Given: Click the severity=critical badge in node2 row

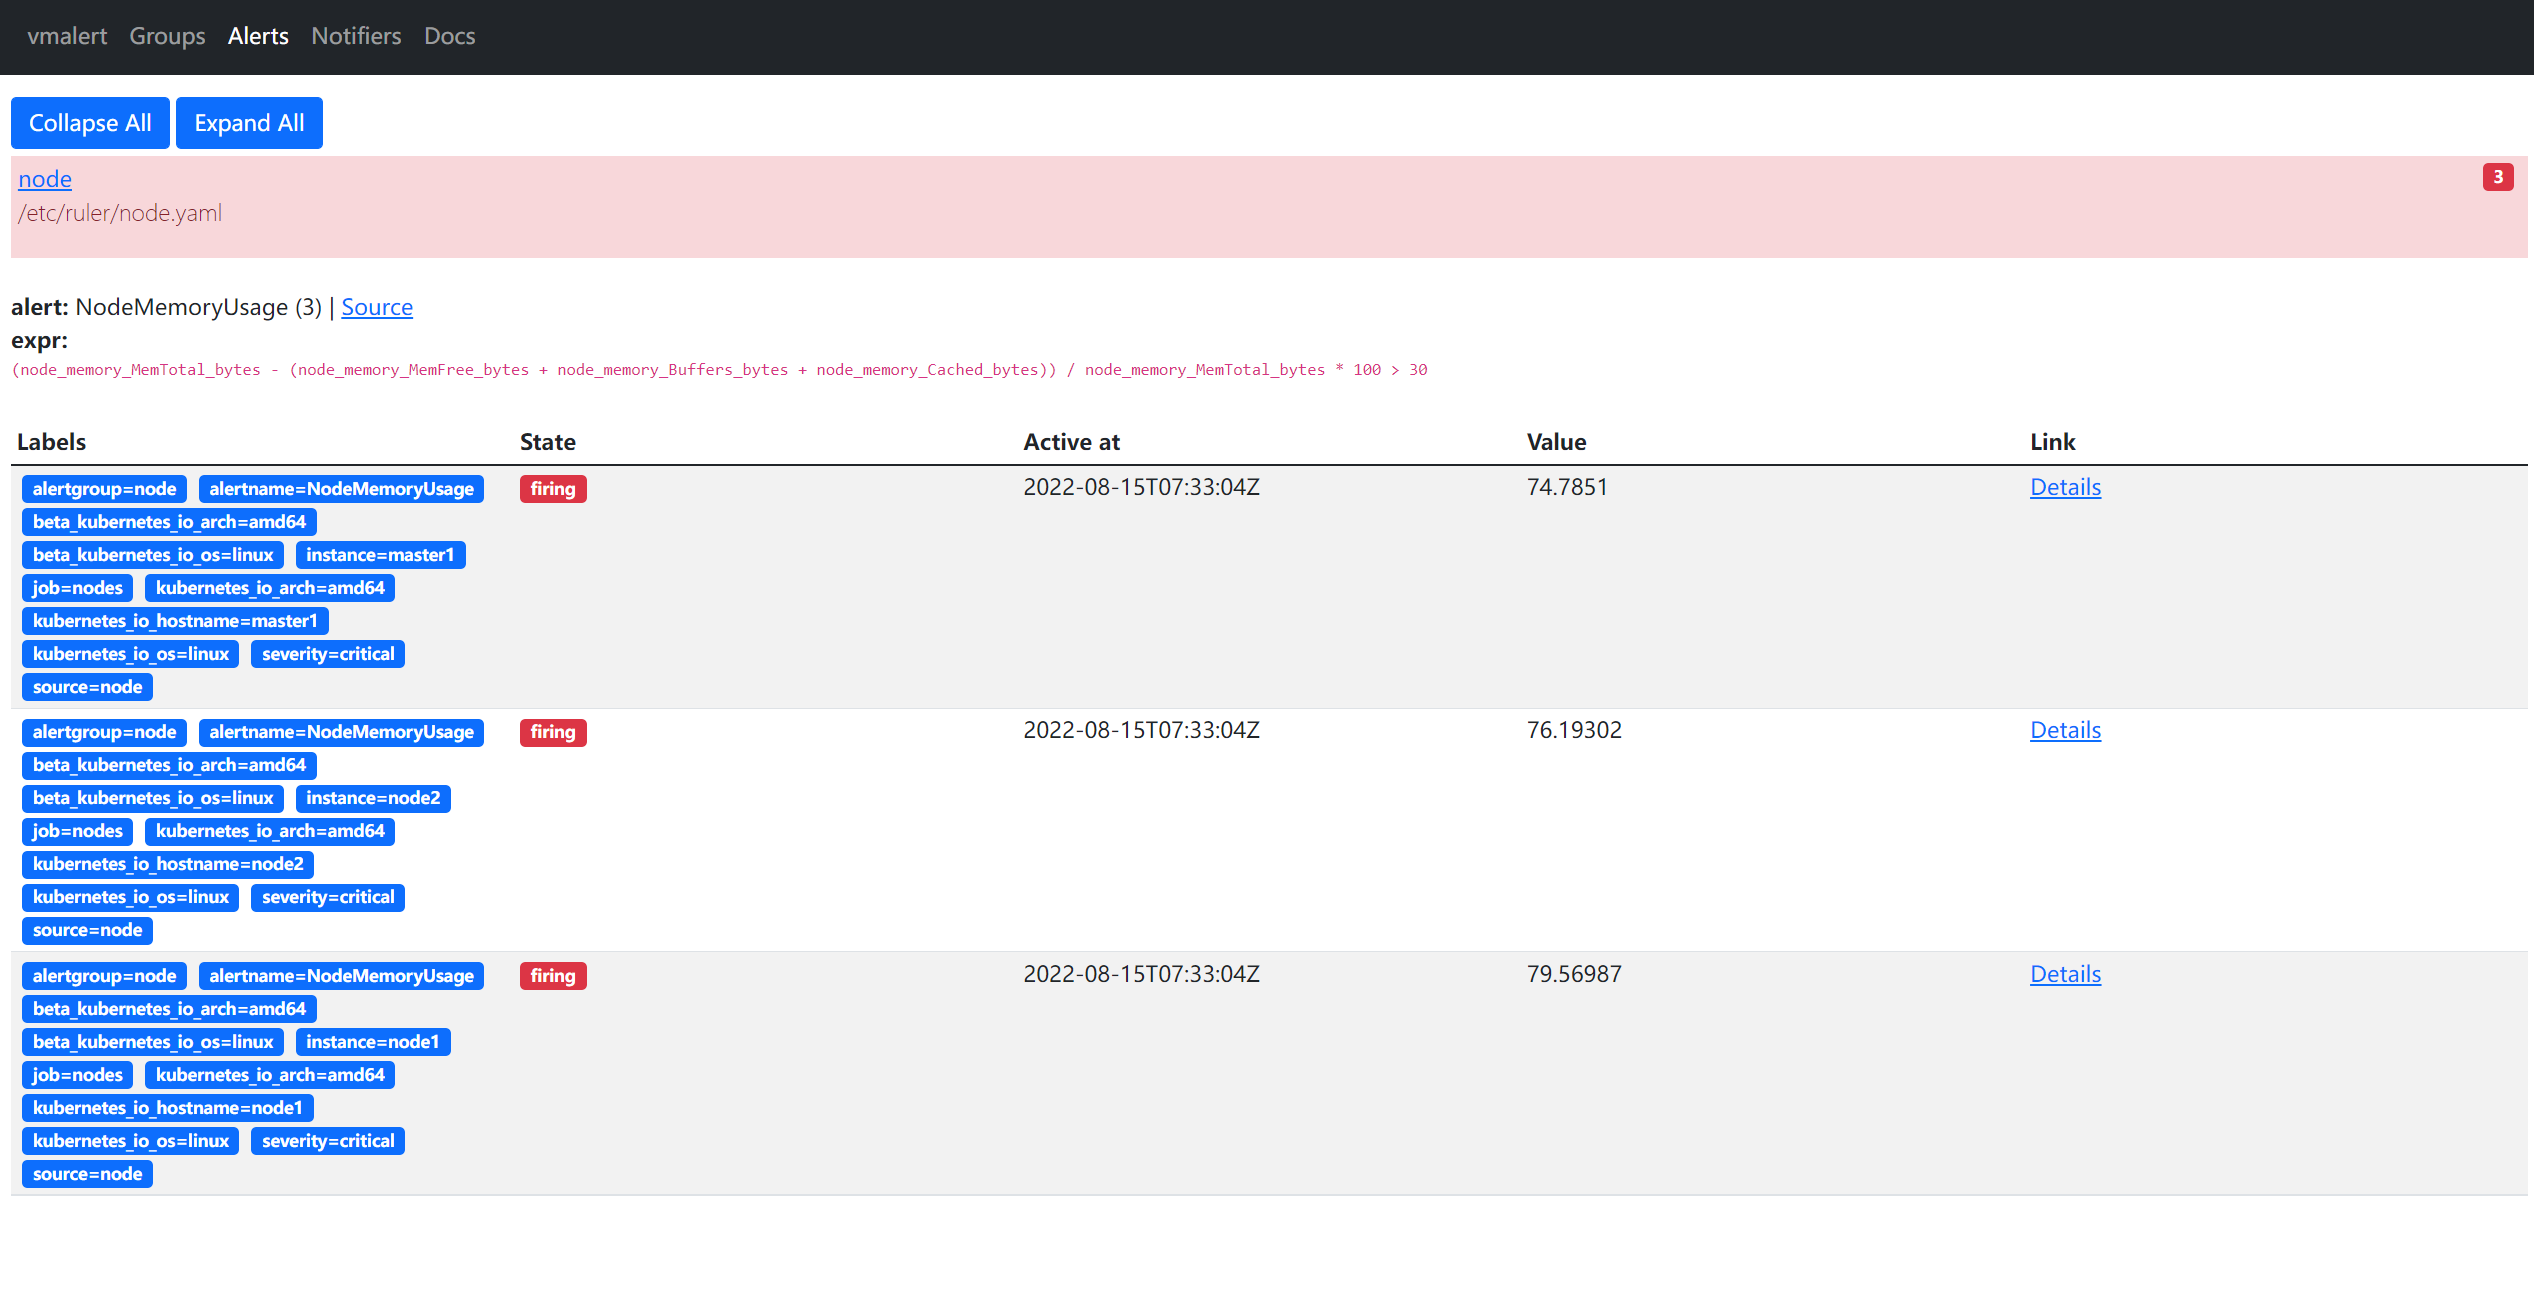Looking at the screenshot, I should pos(328,897).
